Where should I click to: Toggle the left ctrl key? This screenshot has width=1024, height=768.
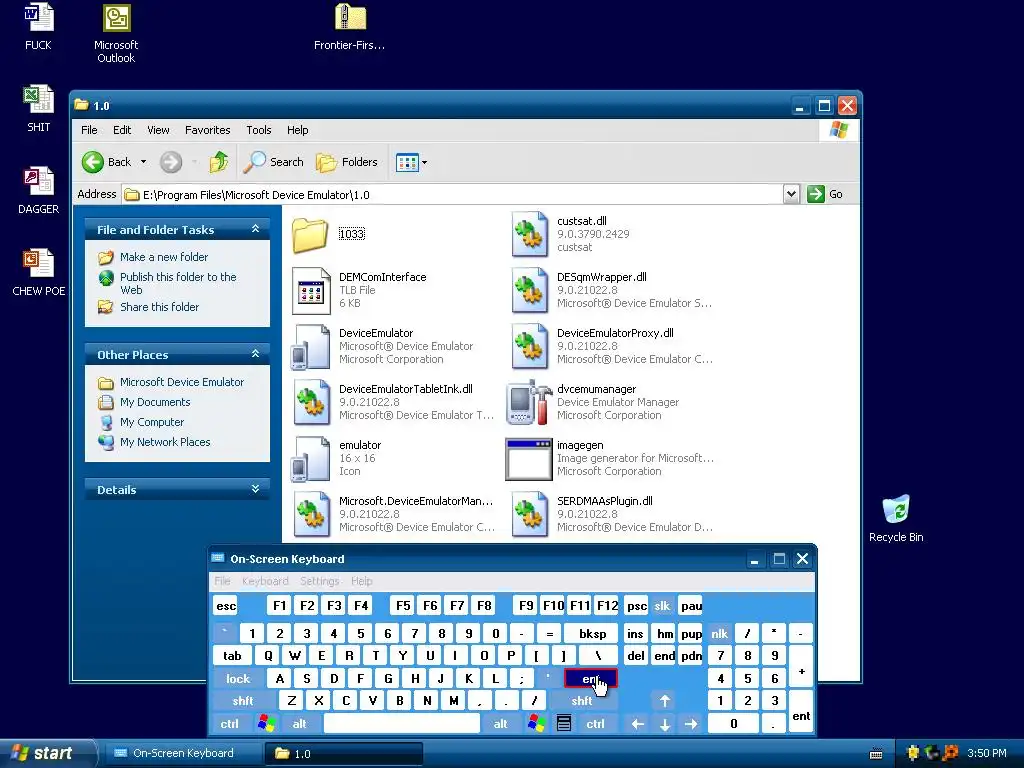click(x=229, y=724)
